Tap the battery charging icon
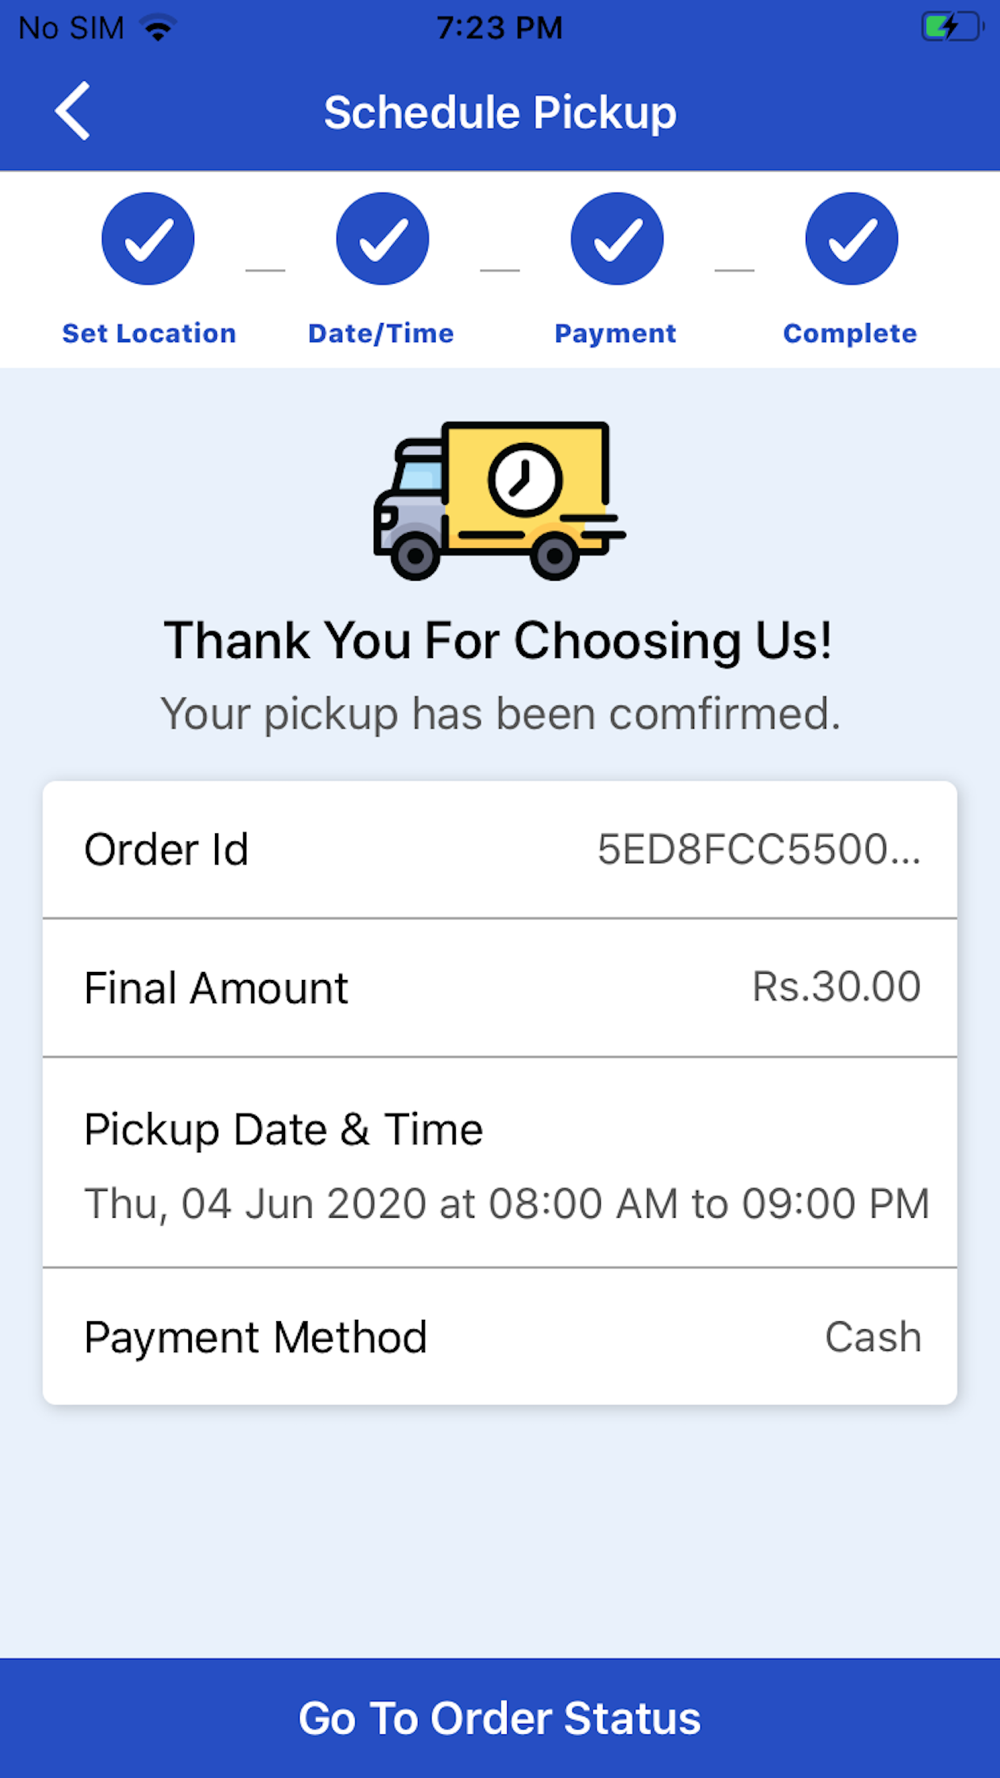 click(x=951, y=27)
